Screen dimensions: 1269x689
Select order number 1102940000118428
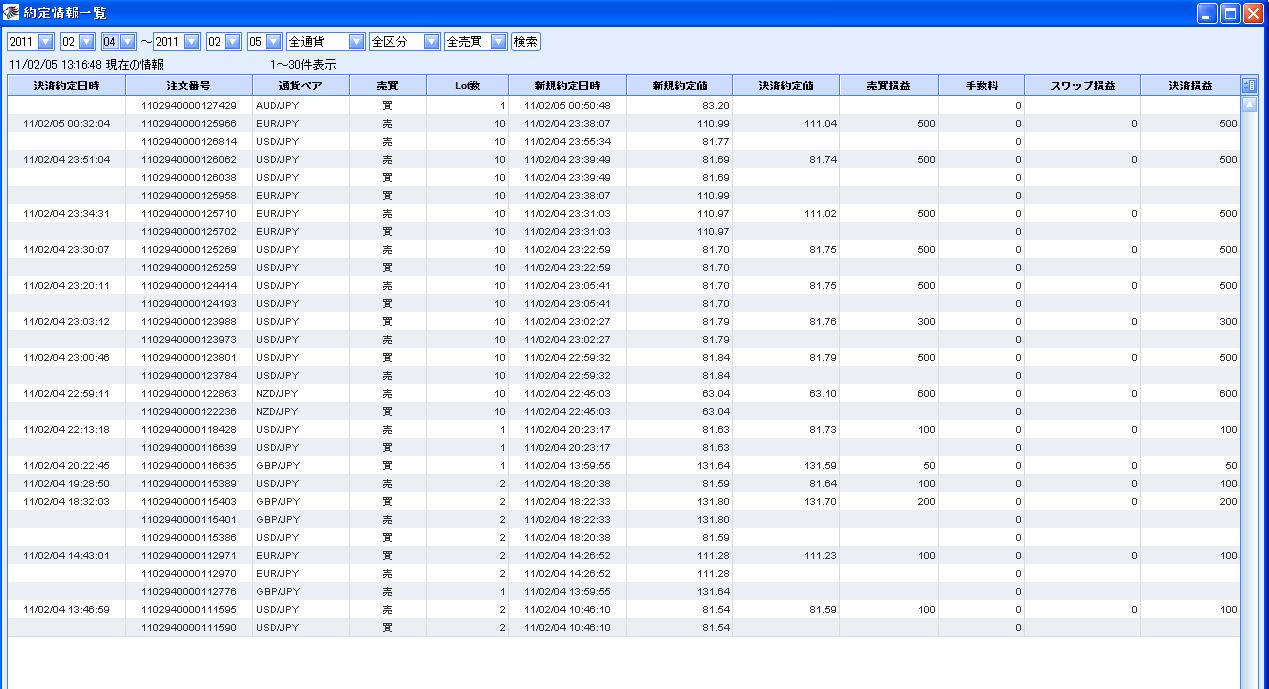189,429
